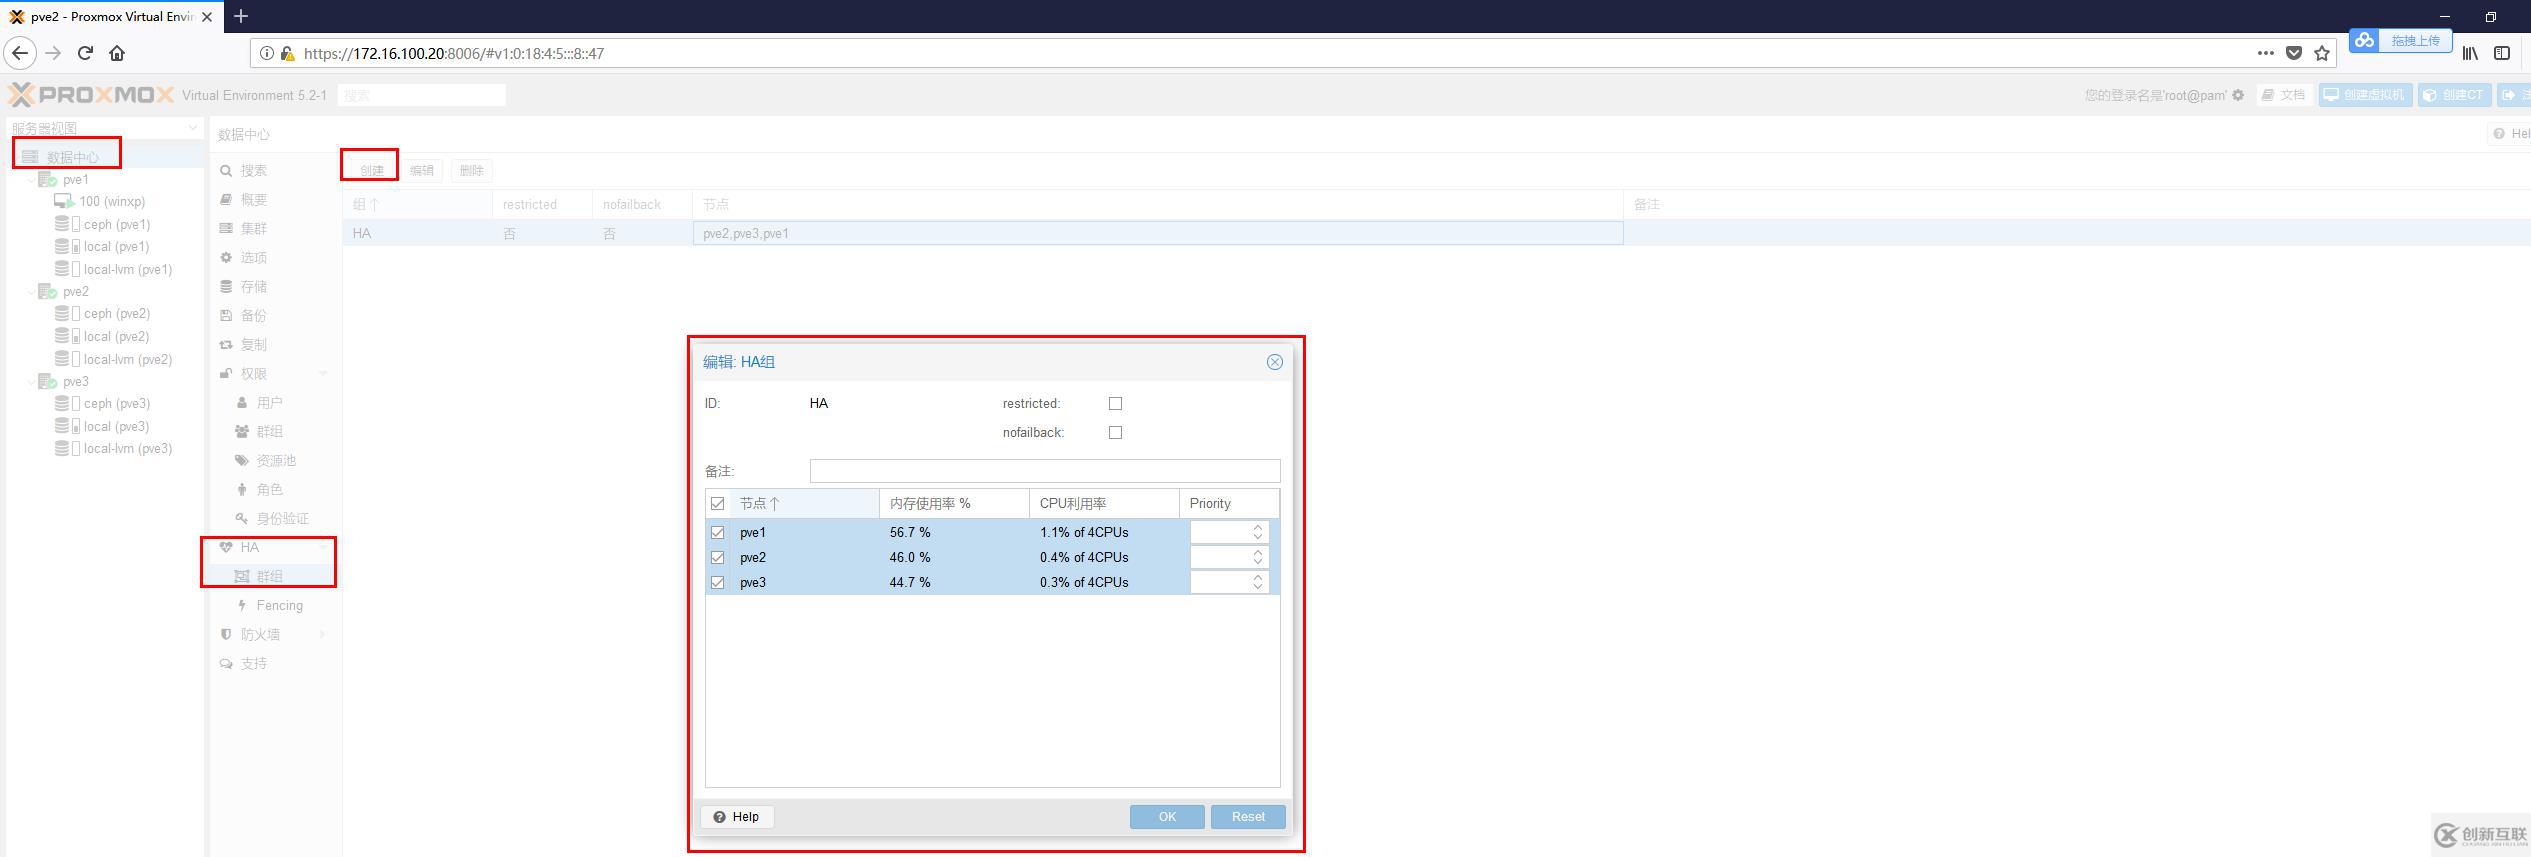Click the 创建虚拟机 create VM button
The image size is (2531, 857).
[x=2364, y=95]
